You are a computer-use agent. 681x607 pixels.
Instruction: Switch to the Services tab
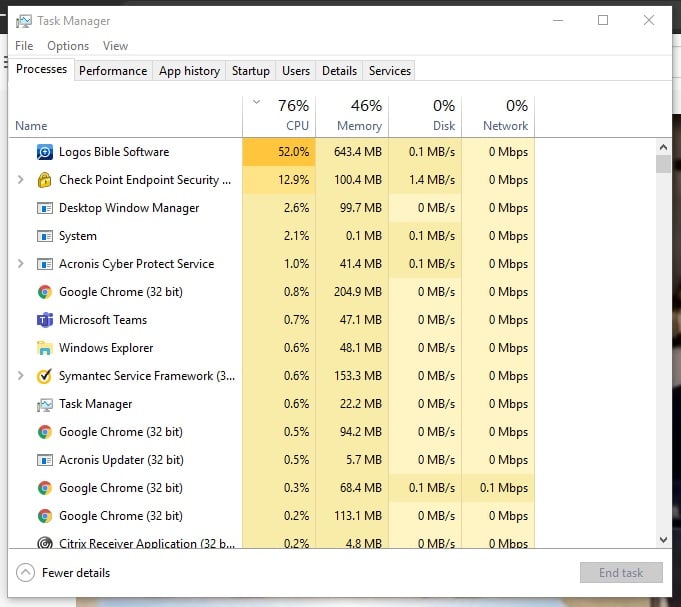390,71
